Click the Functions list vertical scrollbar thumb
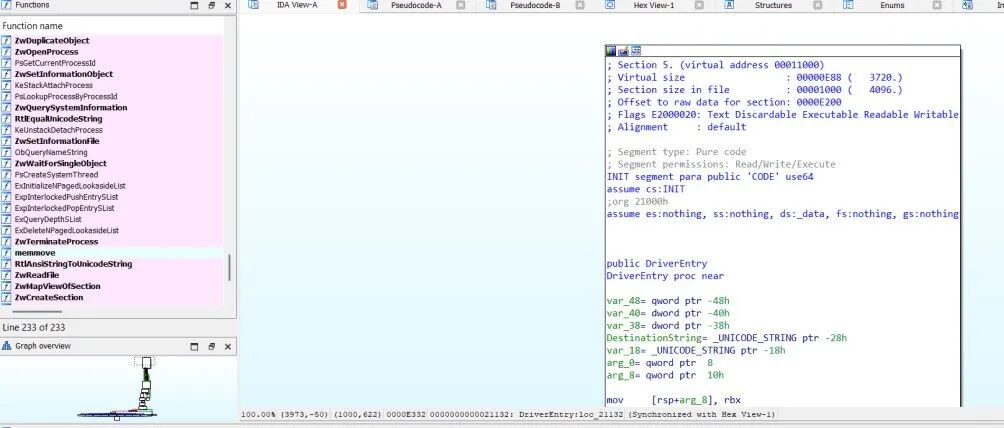 (x=229, y=267)
